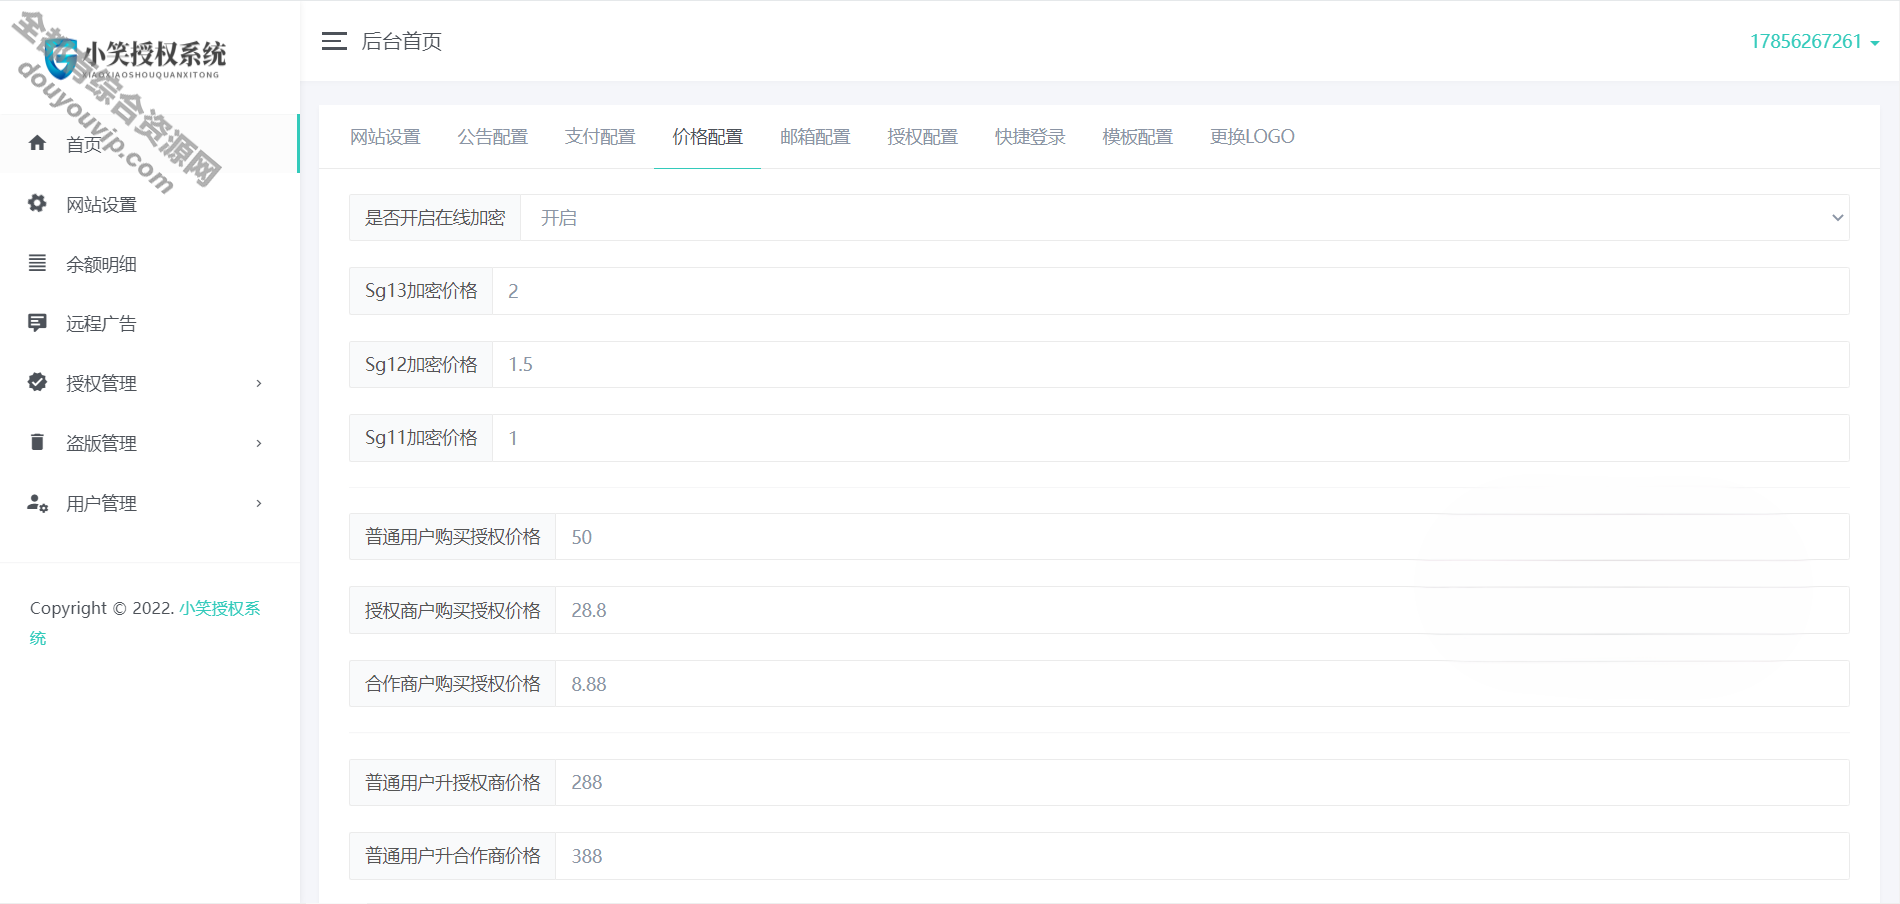This screenshot has height=904, width=1900.
Task: Click the hamburger menu toggle icon
Action: (x=334, y=41)
